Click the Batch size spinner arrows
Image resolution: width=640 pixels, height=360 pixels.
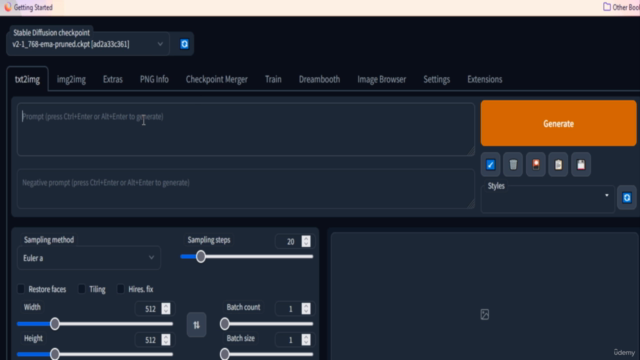point(306,340)
